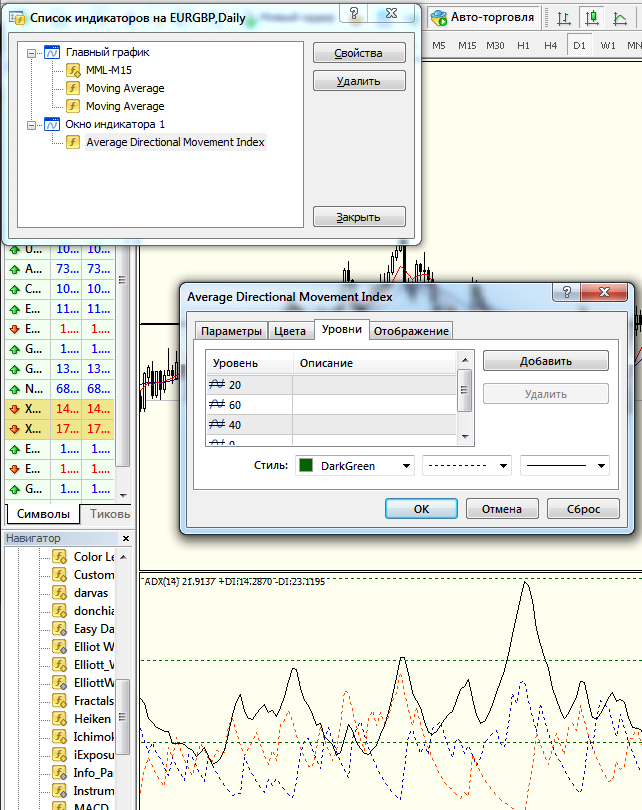The height and width of the screenshot is (810, 642).
Task: Click the DarkGreen color swatch
Action: tap(306, 465)
